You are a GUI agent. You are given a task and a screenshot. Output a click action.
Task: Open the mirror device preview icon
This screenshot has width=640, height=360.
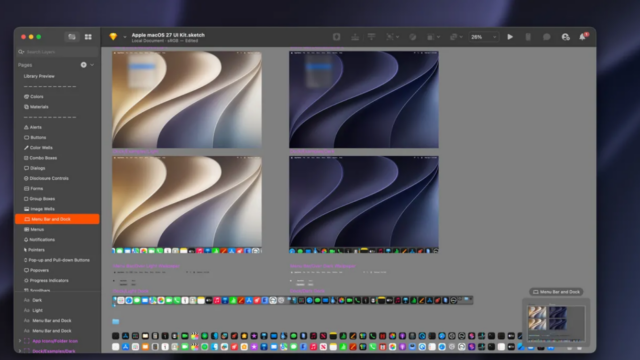click(x=528, y=37)
